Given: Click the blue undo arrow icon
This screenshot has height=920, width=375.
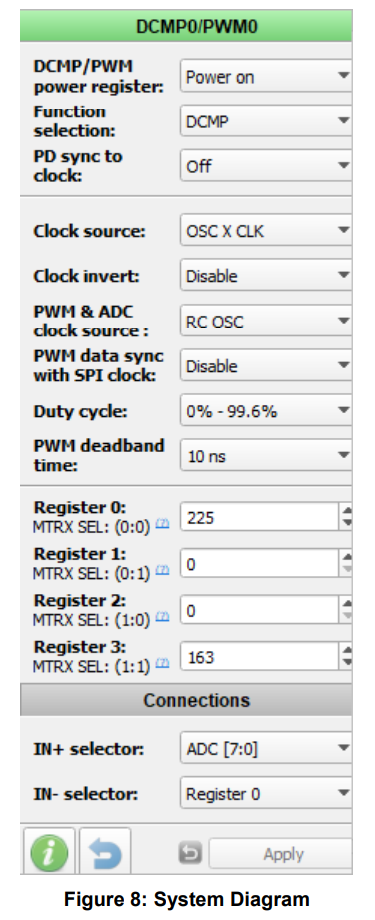Looking at the screenshot, I should (x=105, y=853).
